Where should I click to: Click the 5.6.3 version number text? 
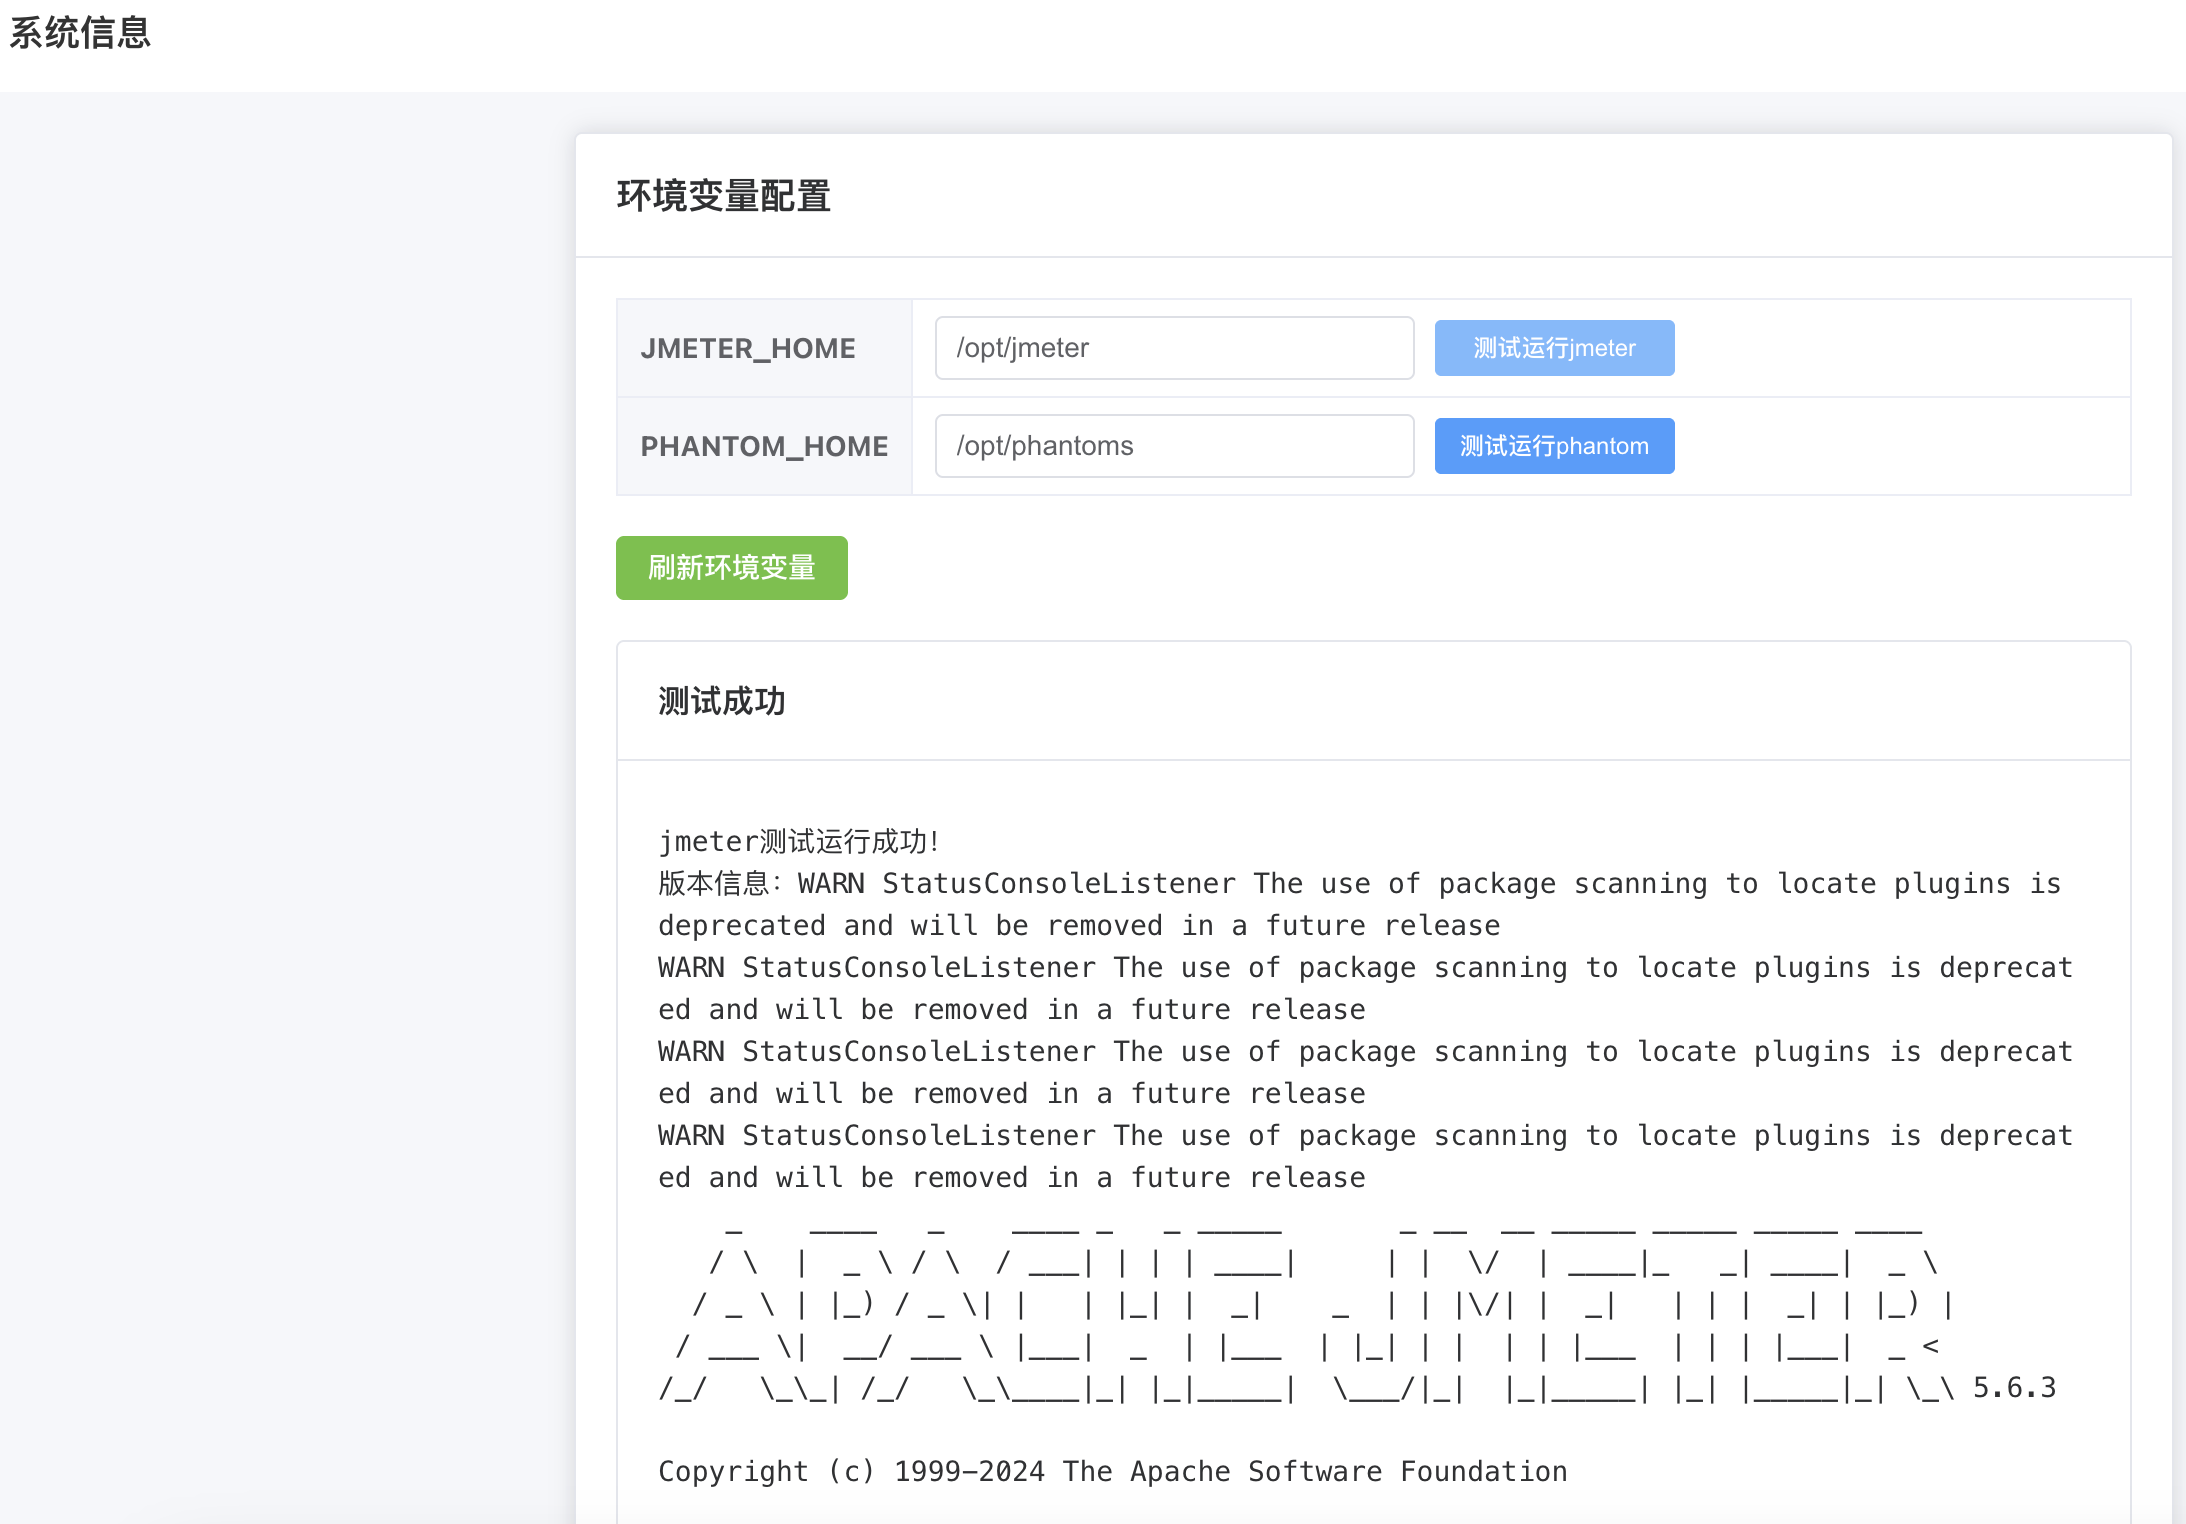coord(2014,1387)
